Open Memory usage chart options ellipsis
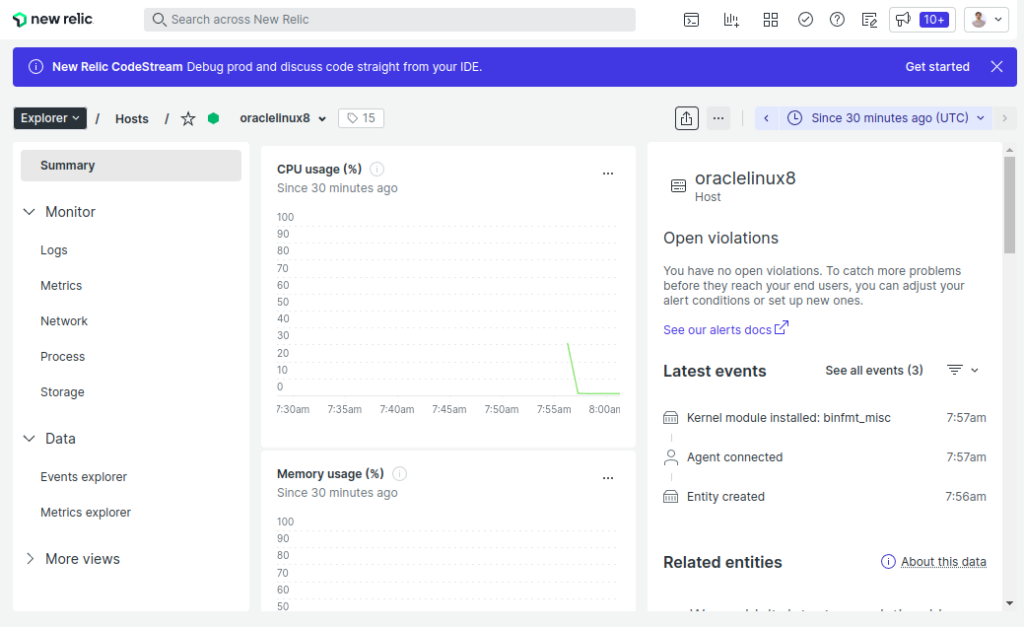The image size is (1024, 627). click(608, 478)
